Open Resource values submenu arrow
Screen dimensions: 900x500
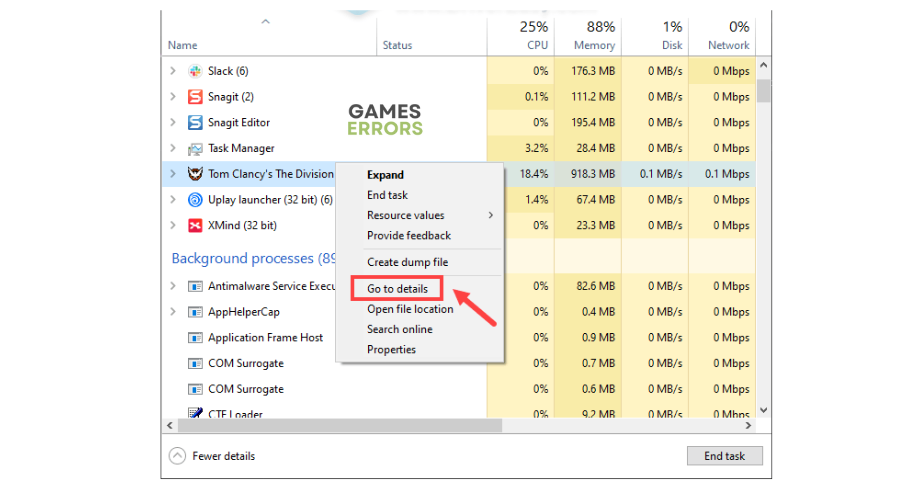[491, 215]
